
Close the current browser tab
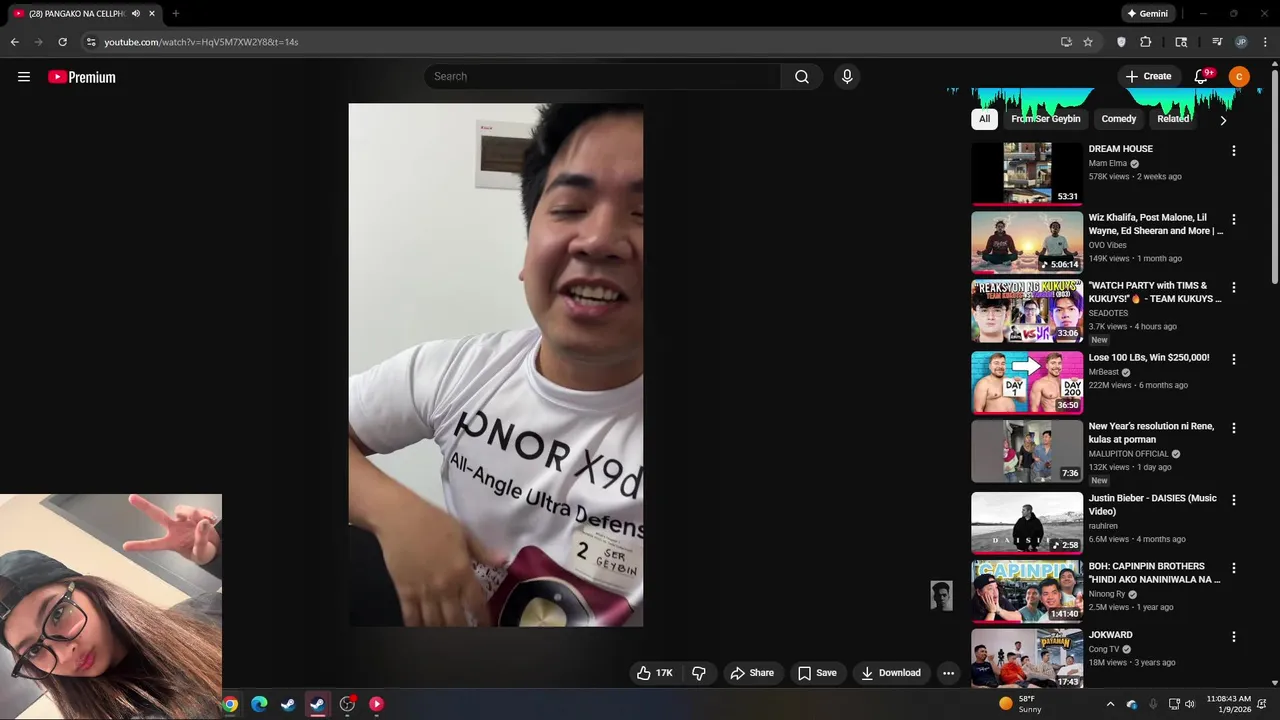(152, 14)
